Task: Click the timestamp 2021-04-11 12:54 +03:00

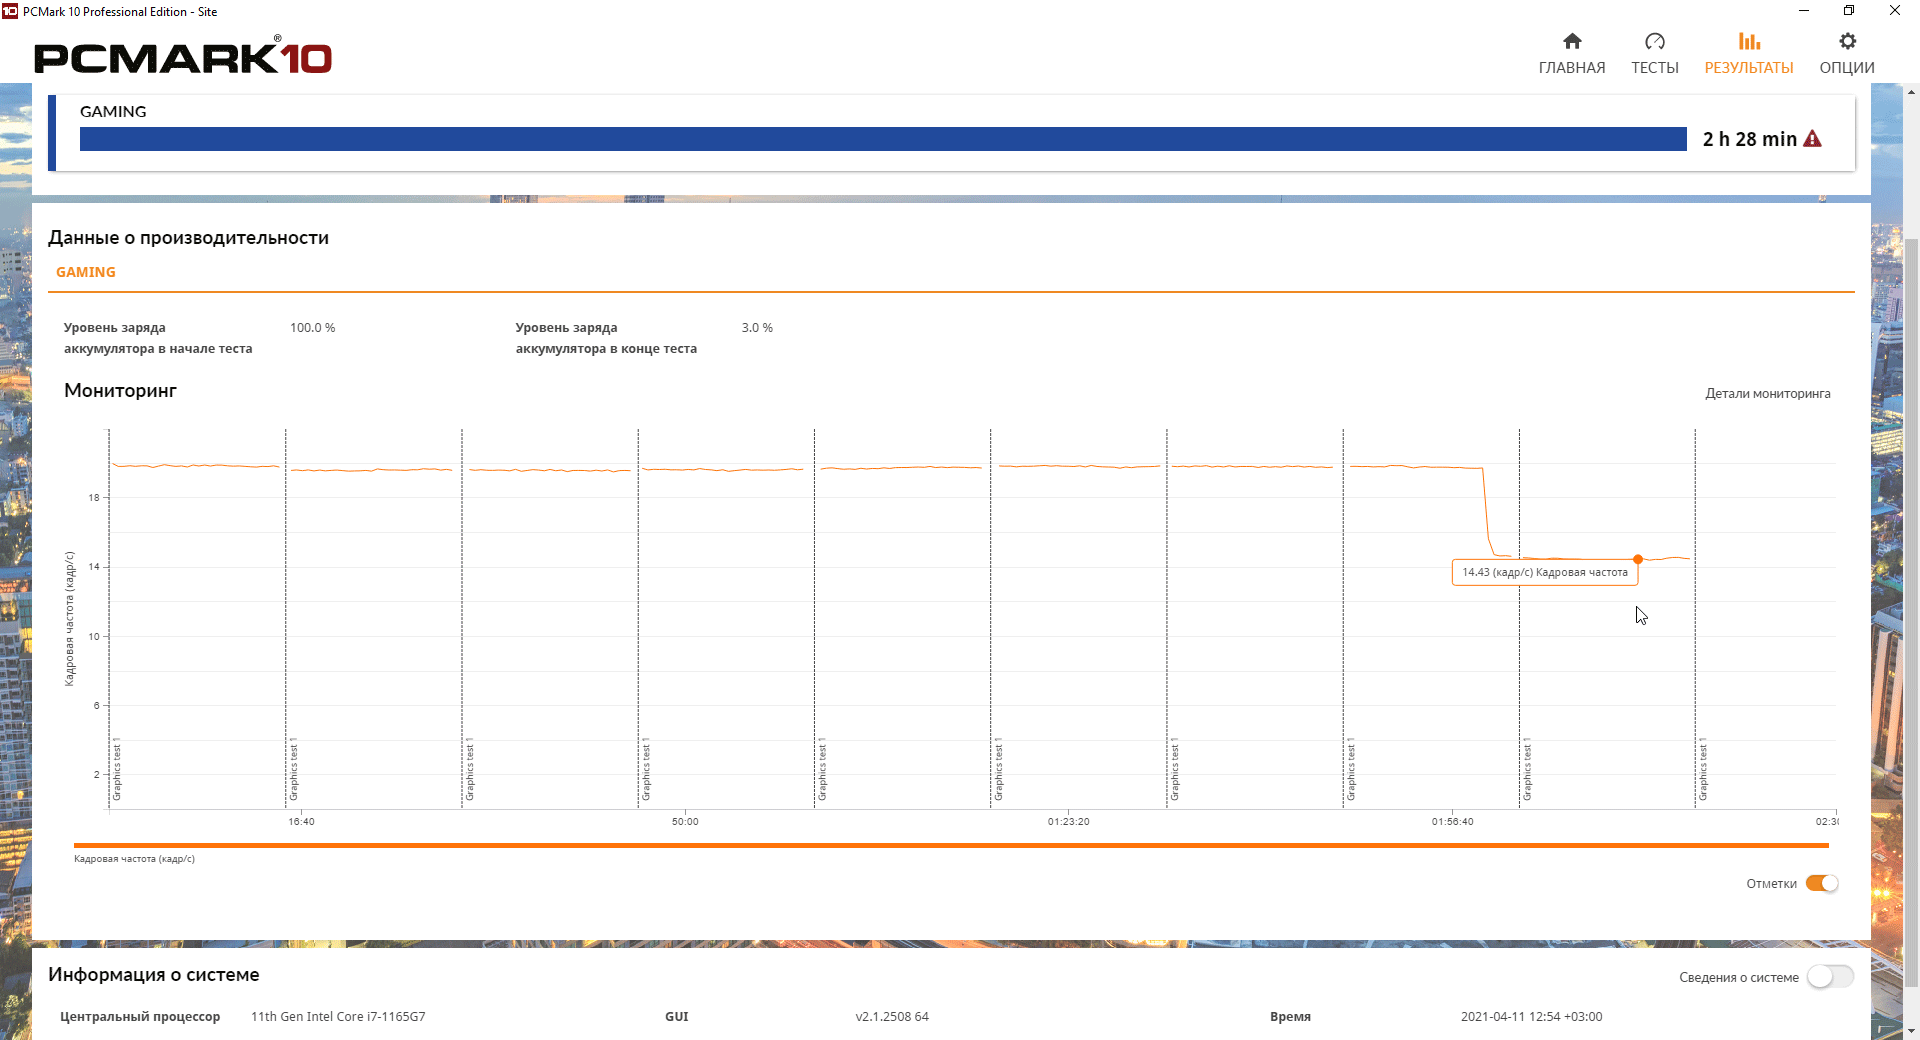Action: (1531, 1017)
